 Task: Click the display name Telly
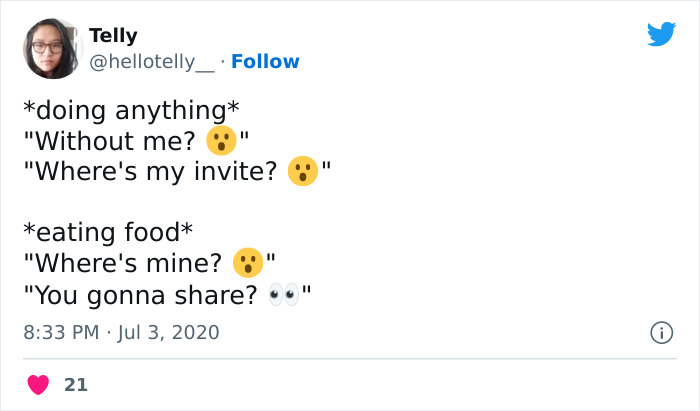[113, 36]
